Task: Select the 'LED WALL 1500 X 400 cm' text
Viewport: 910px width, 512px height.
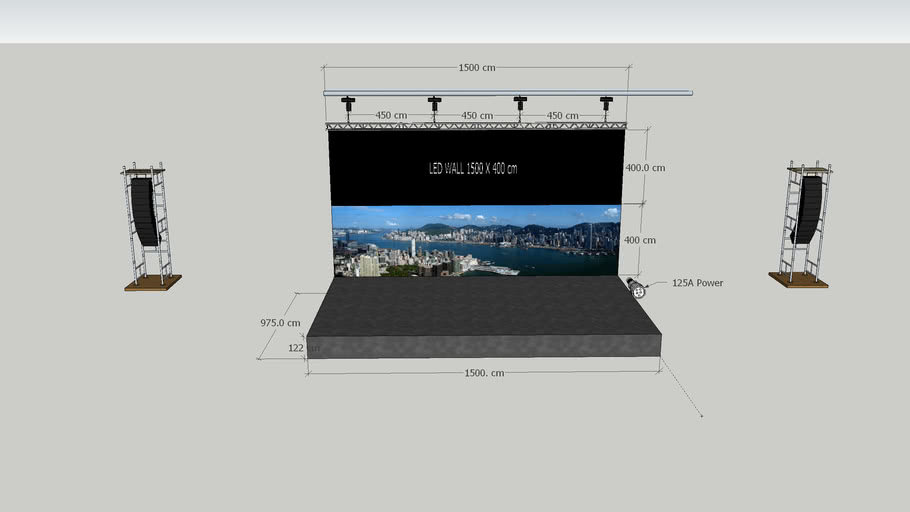Action: 473,168
